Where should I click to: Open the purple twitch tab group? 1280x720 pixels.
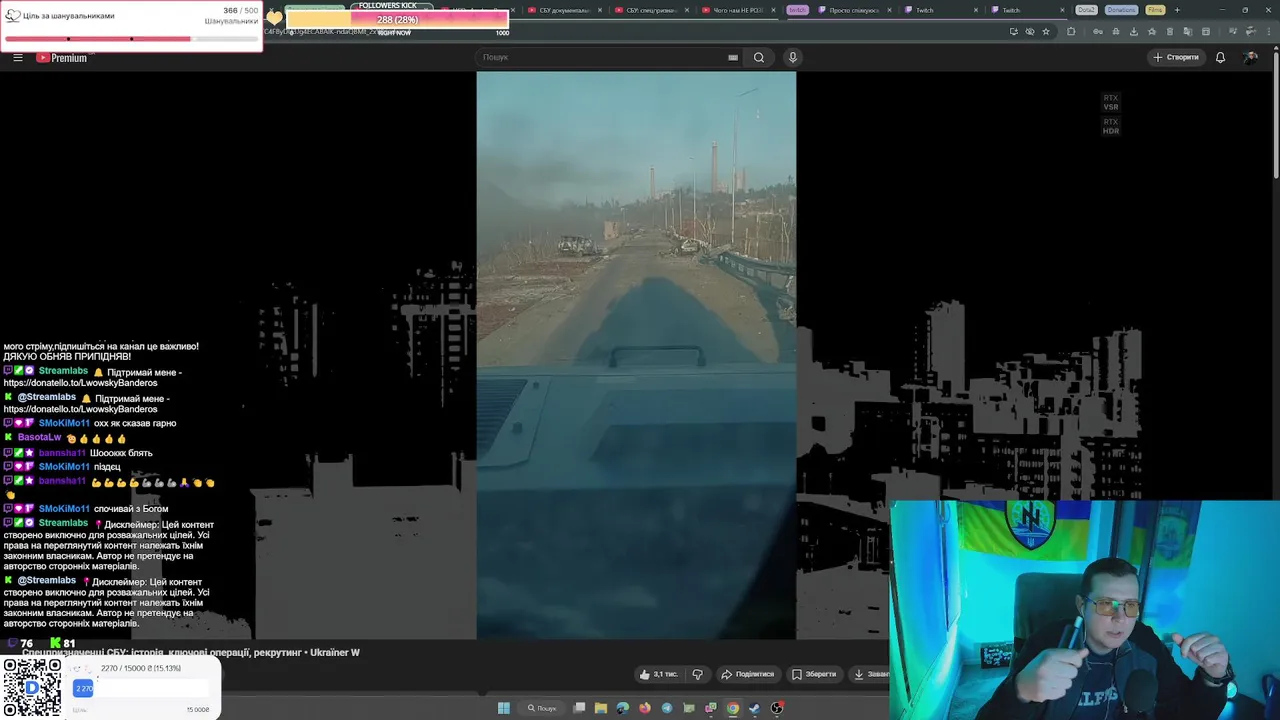tap(797, 10)
